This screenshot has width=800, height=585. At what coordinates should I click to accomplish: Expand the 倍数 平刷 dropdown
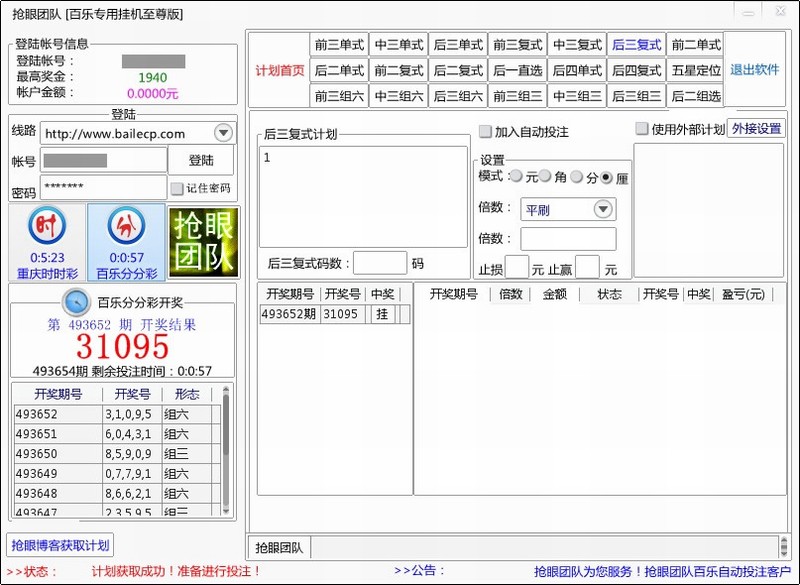click(x=603, y=209)
